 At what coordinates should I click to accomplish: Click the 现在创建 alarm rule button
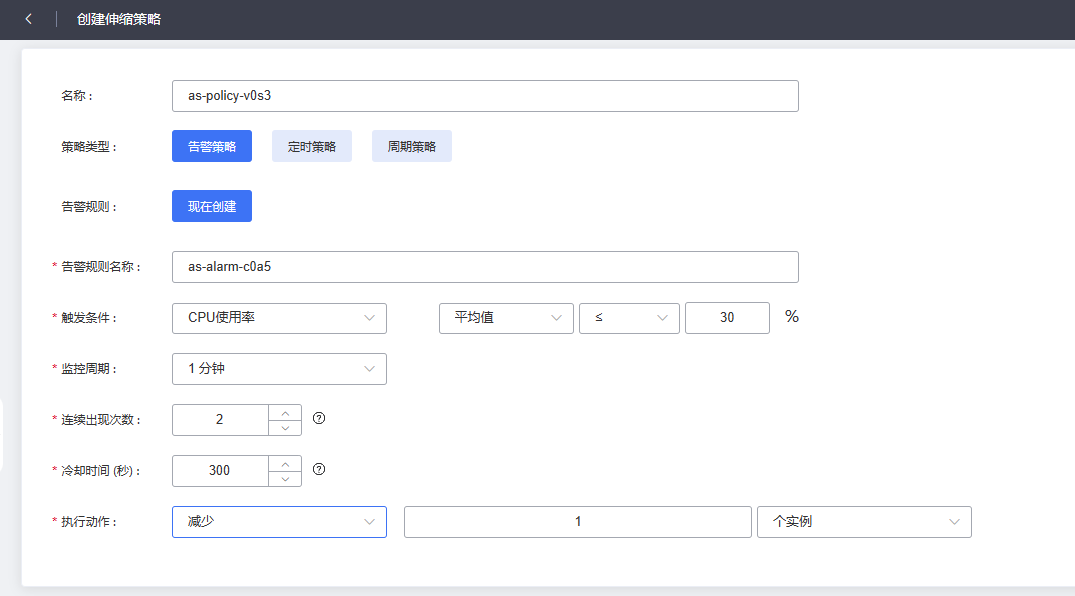coord(212,206)
